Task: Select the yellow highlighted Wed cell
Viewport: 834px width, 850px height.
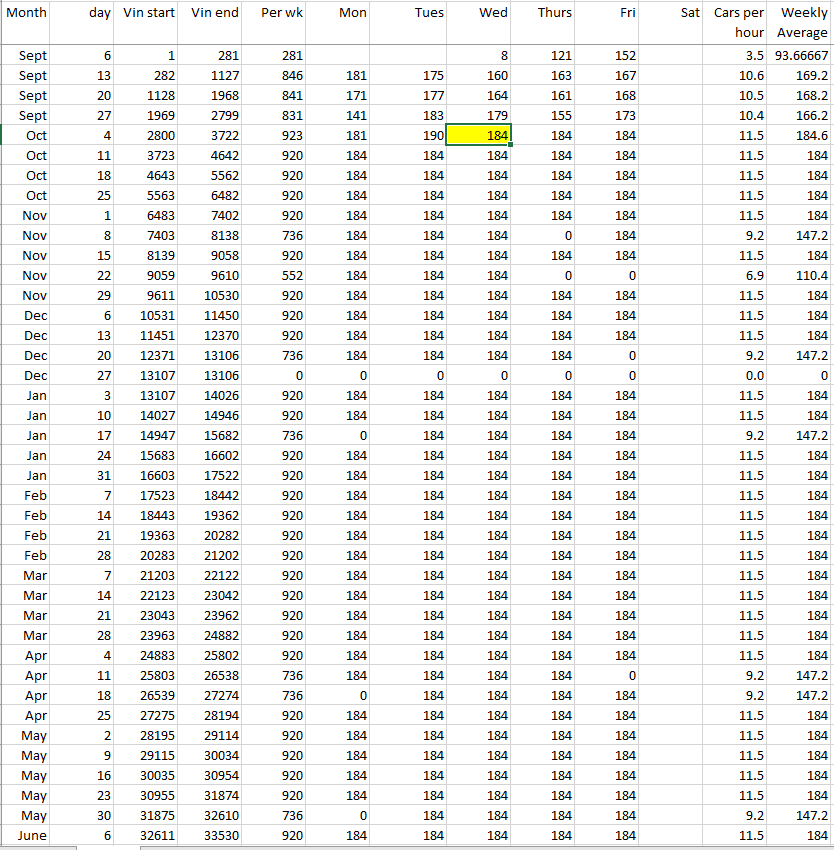Action: tap(478, 135)
